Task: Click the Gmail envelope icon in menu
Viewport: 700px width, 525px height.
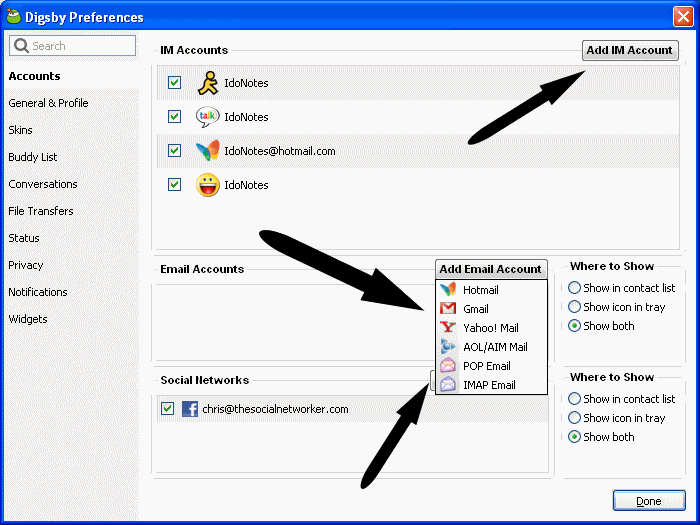Action: [x=448, y=308]
